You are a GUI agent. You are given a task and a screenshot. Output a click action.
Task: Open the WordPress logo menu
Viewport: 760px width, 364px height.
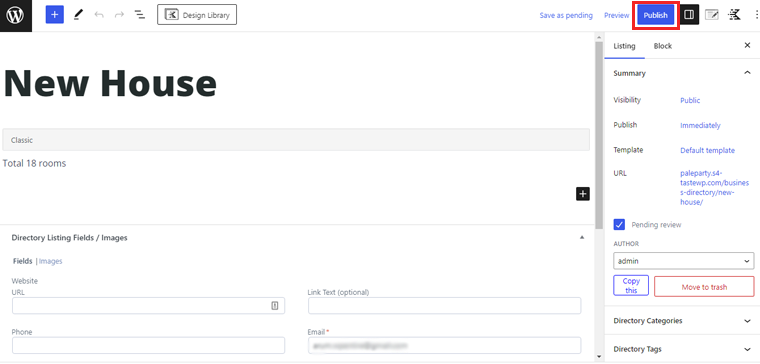click(16, 16)
